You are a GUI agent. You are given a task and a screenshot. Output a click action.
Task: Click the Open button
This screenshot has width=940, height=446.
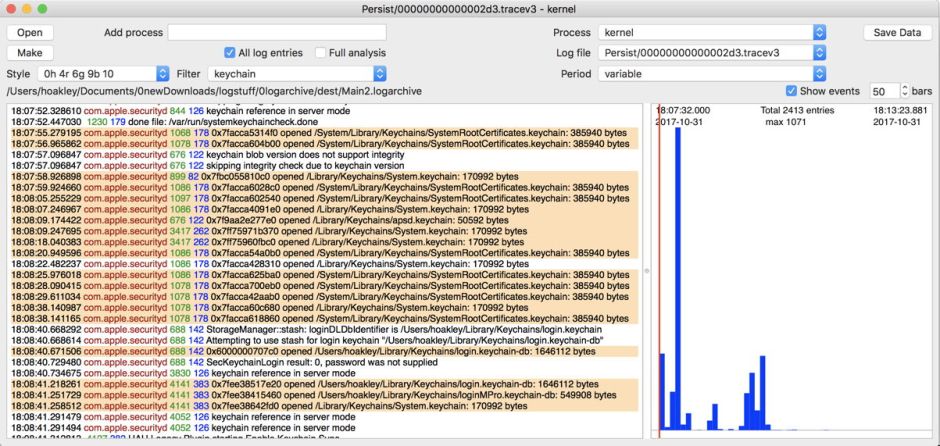(30, 33)
